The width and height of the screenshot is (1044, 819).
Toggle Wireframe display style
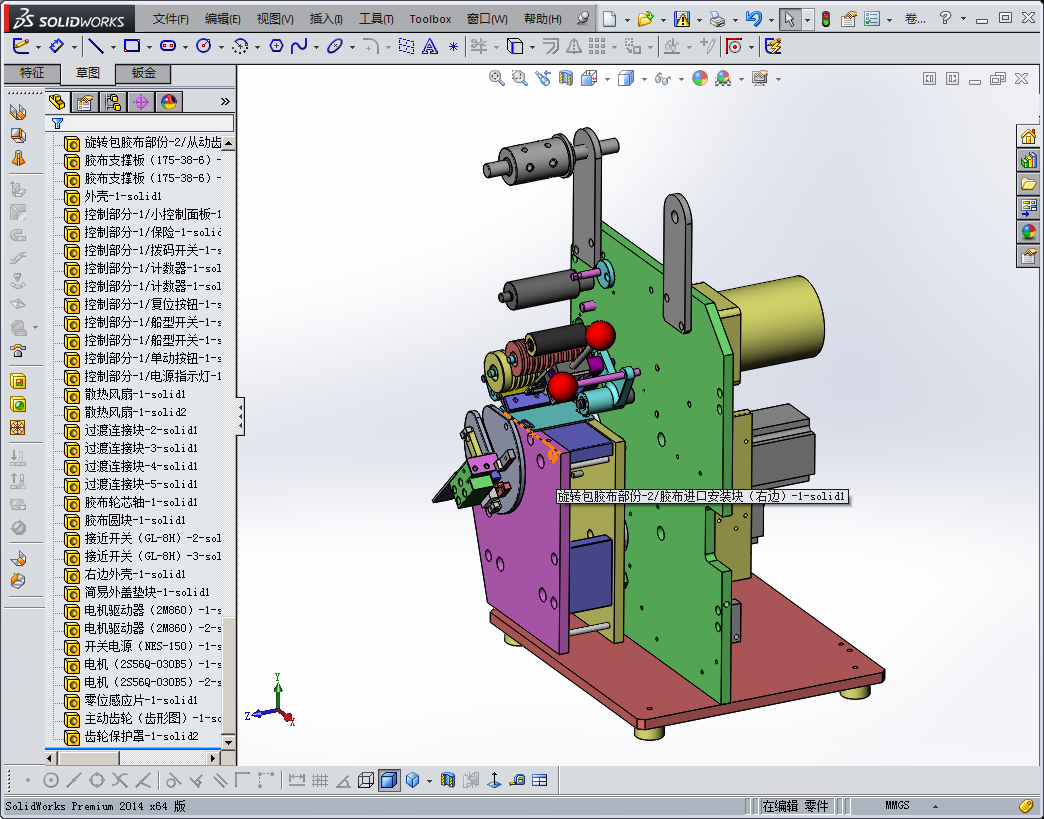pos(366,780)
